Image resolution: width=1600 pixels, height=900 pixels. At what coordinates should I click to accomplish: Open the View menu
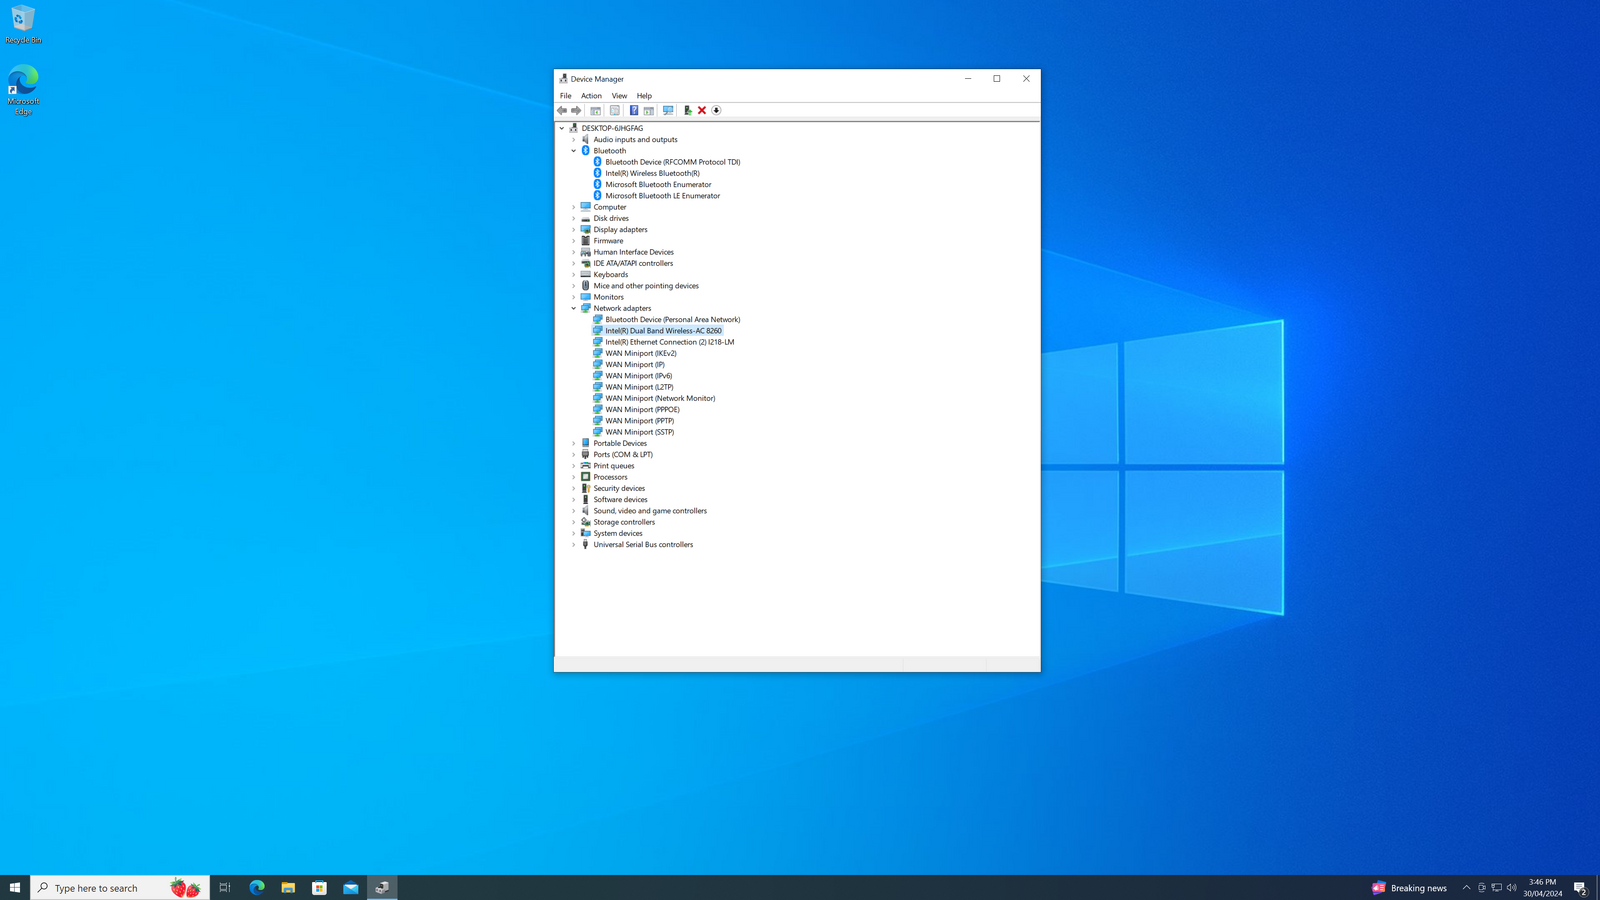(619, 96)
